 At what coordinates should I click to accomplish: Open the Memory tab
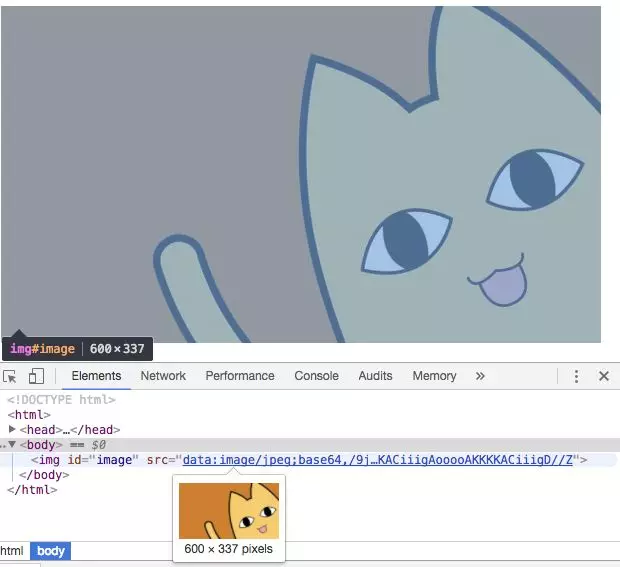pyautogui.click(x=434, y=376)
